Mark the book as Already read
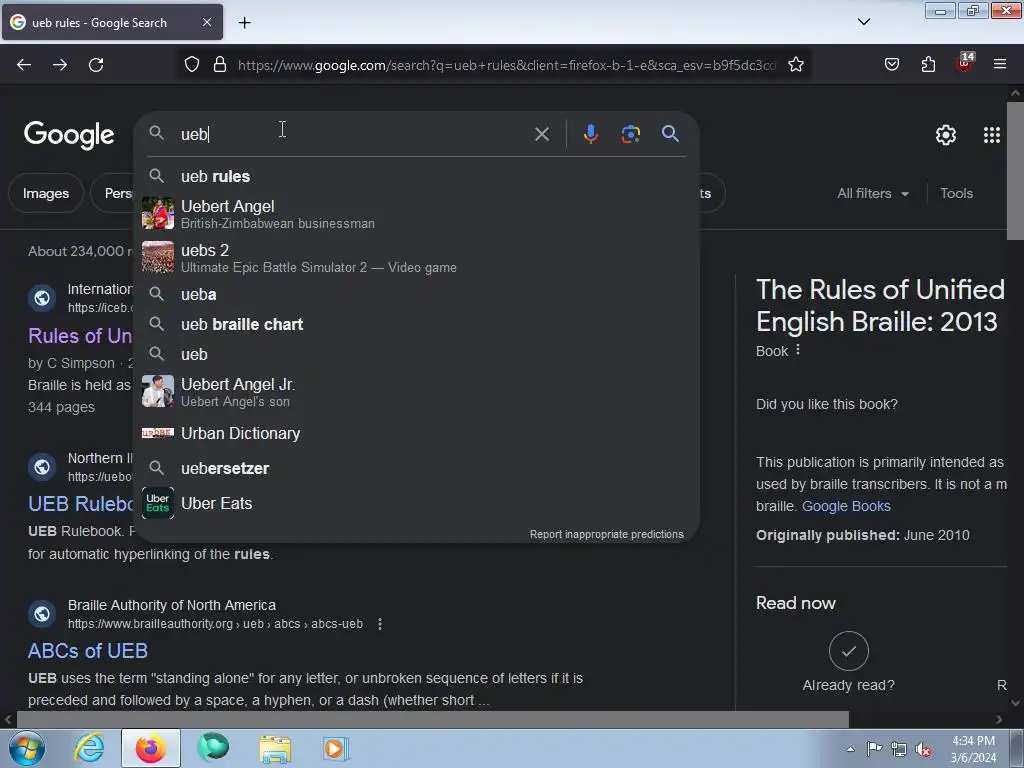 click(x=848, y=651)
